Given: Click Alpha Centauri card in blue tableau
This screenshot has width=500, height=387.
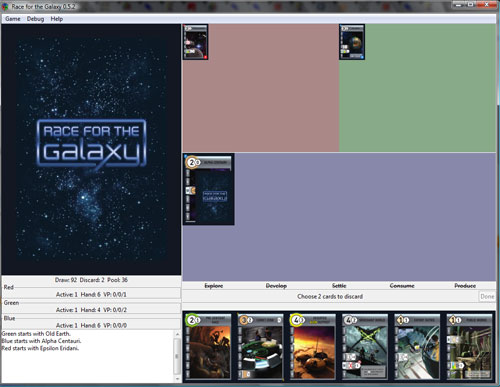Looking at the screenshot, I should pyautogui.click(x=209, y=189).
